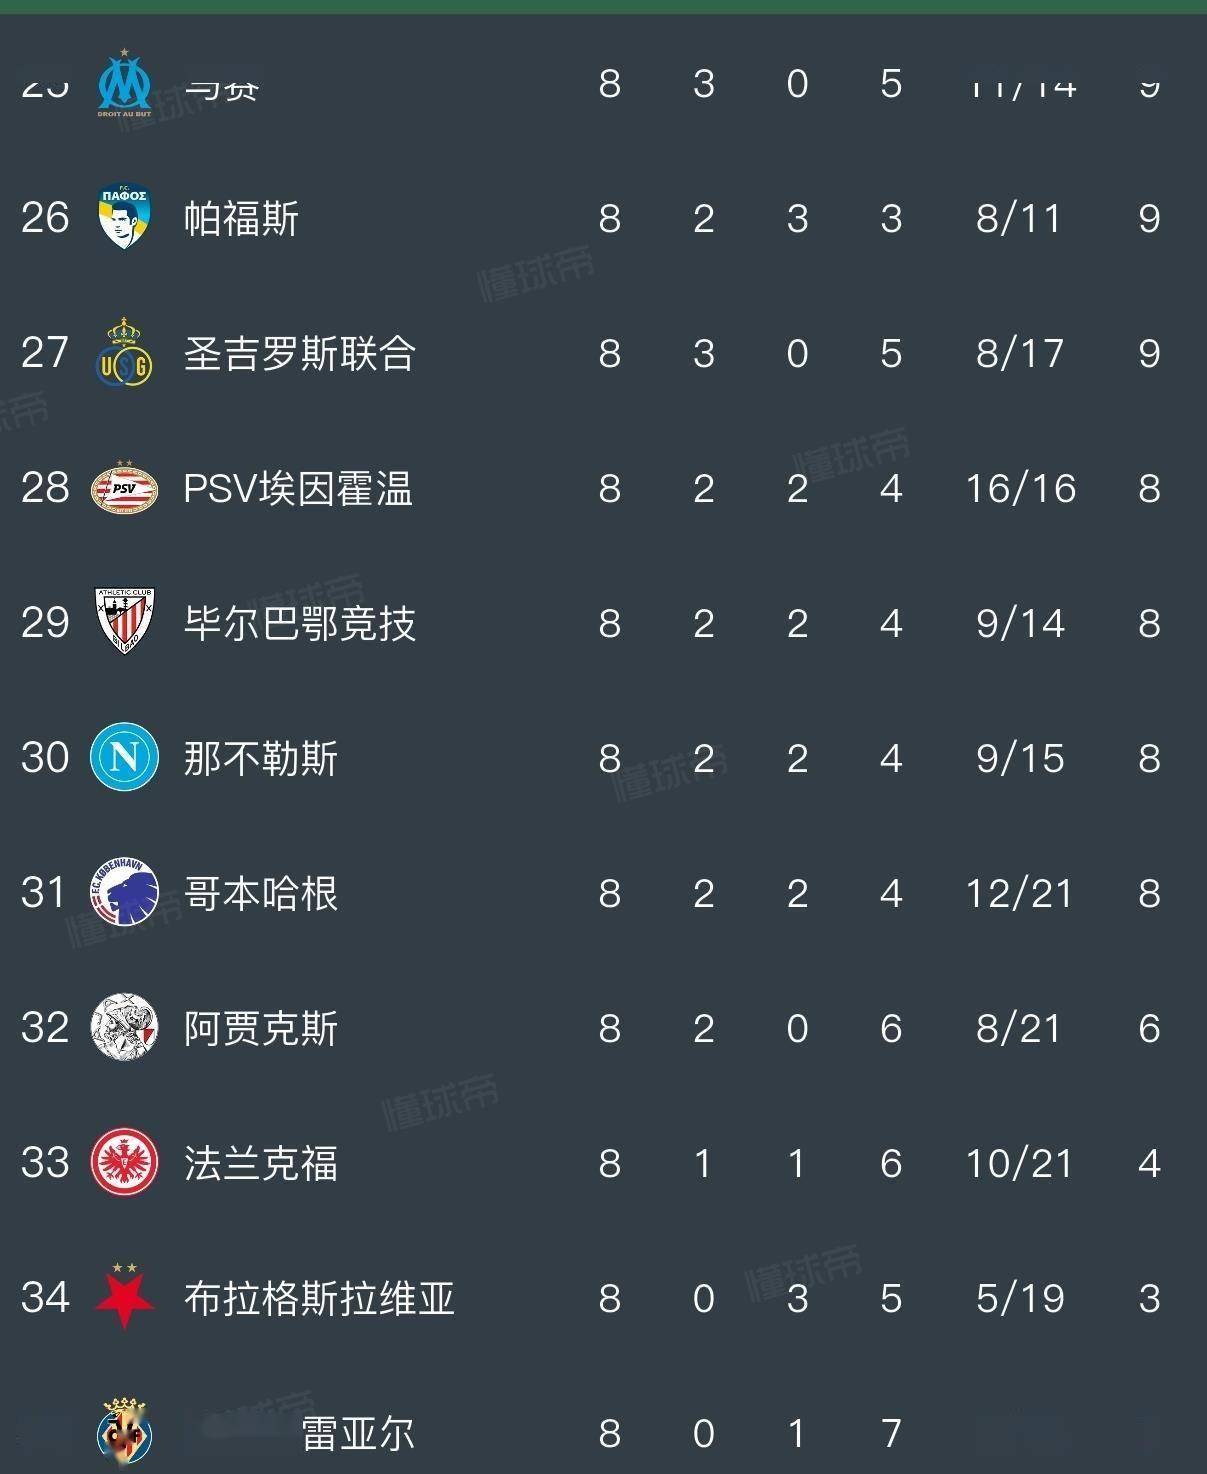Tap the 毕尔巴鄂竞技 team name
1207x1474 pixels.
click(x=299, y=623)
